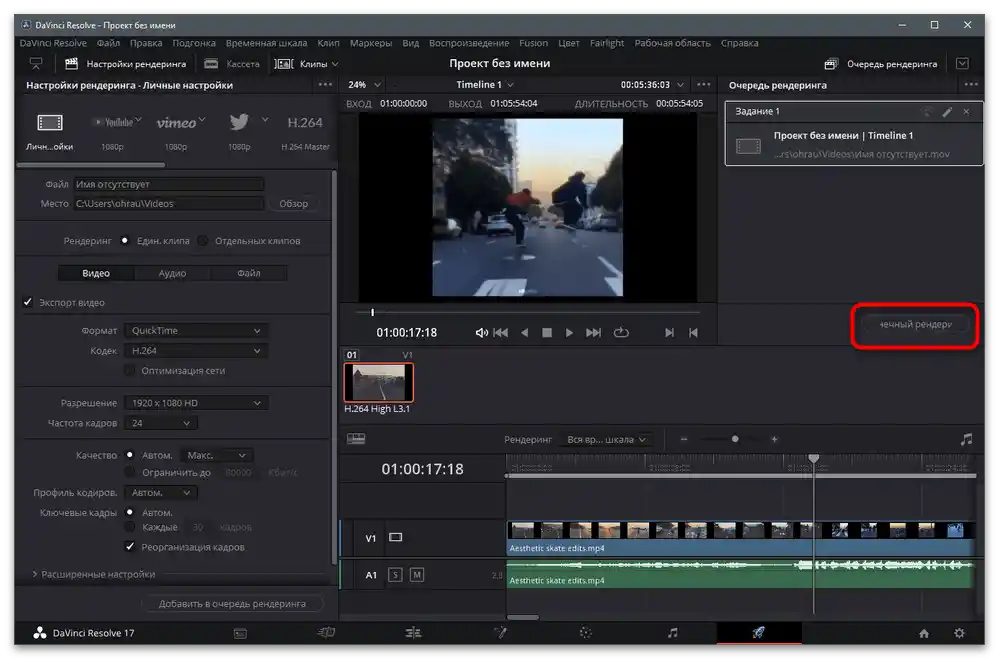Select Един. клипа render option

[125, 240]
